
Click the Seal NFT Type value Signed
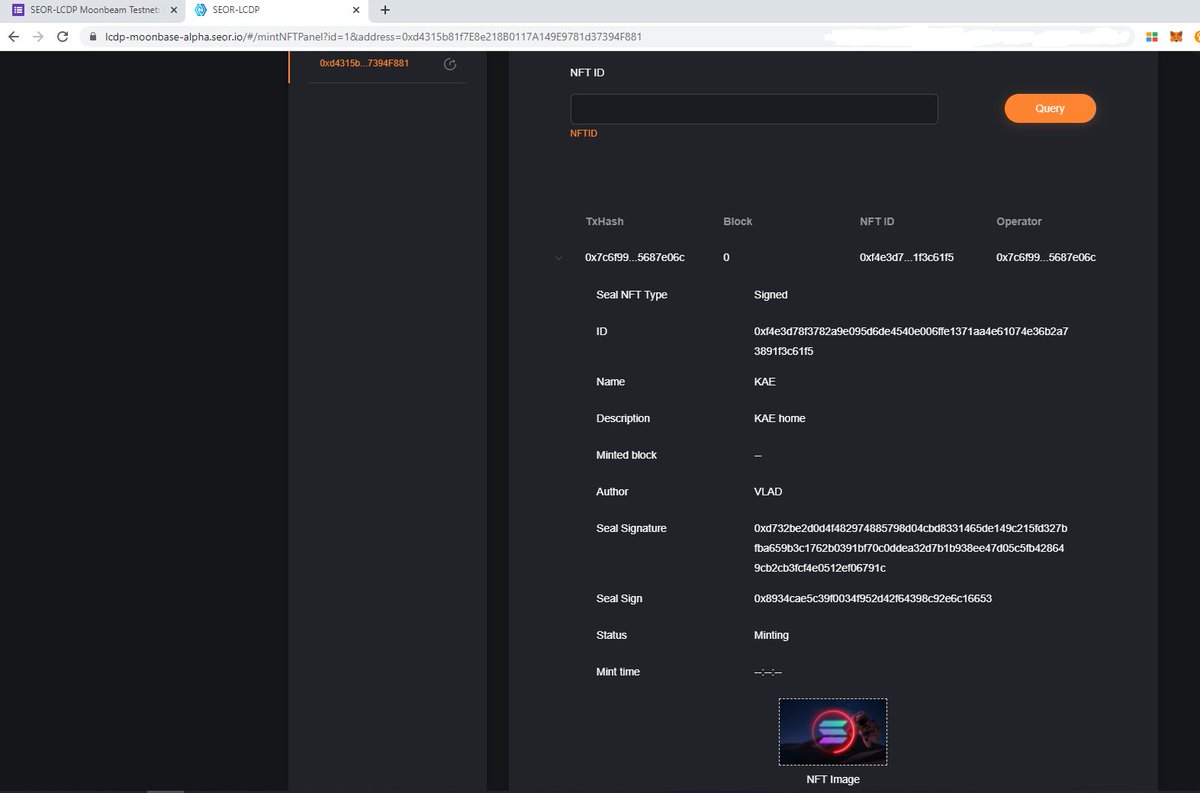(x=771, y=295)
